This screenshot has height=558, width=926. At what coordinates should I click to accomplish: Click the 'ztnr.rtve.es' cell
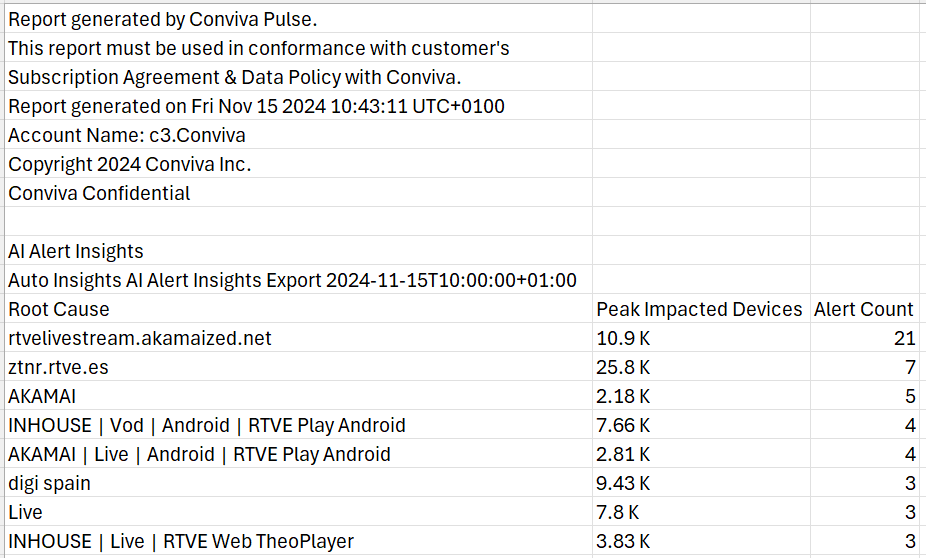58,367
